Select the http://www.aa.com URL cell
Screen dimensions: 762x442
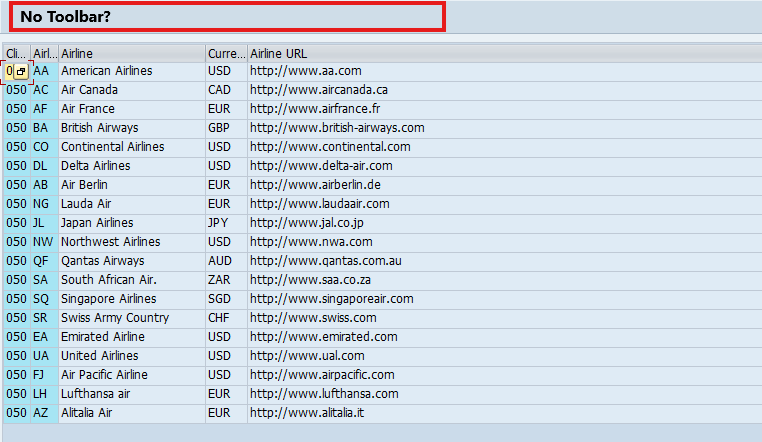pyautogui.click(x=504, y=71)
